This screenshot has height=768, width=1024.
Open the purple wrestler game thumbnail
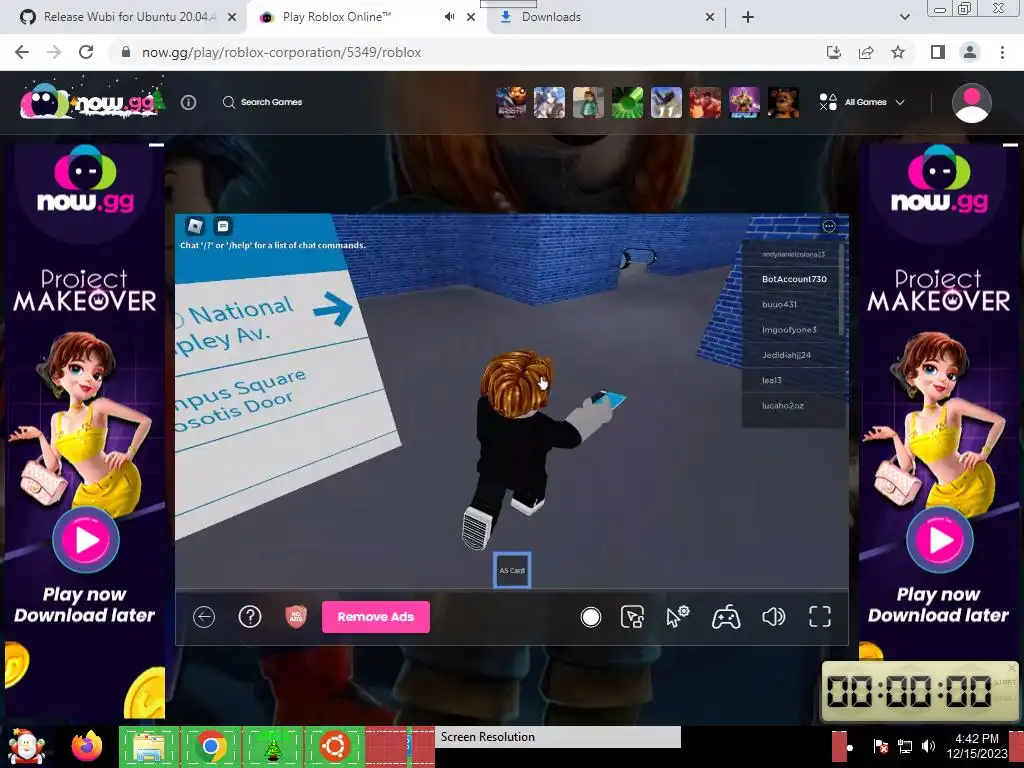pyautogui.click(x=744, y=103)
